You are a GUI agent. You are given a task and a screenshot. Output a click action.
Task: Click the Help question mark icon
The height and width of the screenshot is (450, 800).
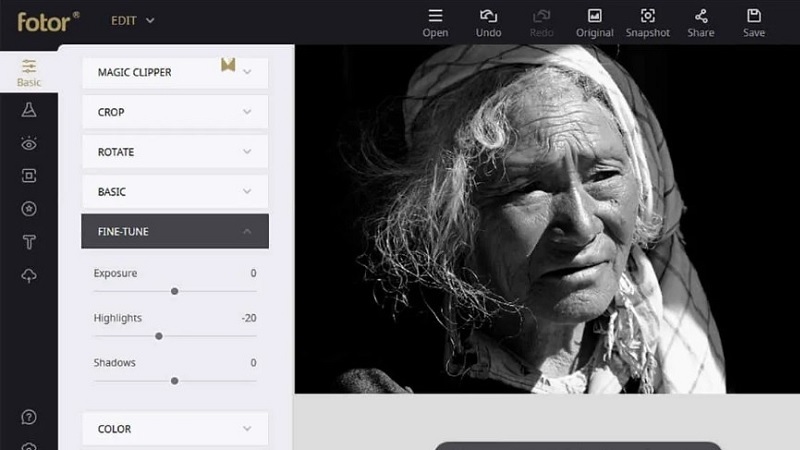[29, 416]
